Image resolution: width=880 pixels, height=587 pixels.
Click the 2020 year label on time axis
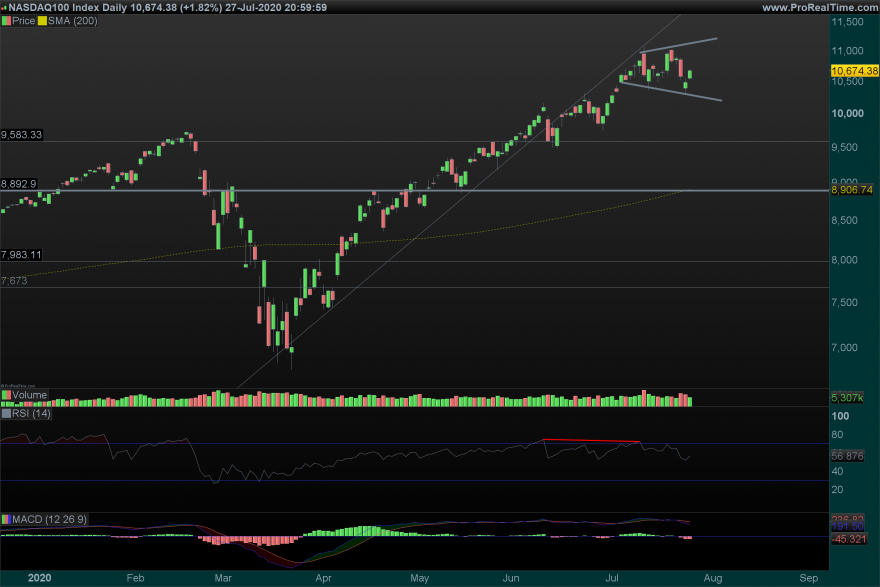pos(39,577)
